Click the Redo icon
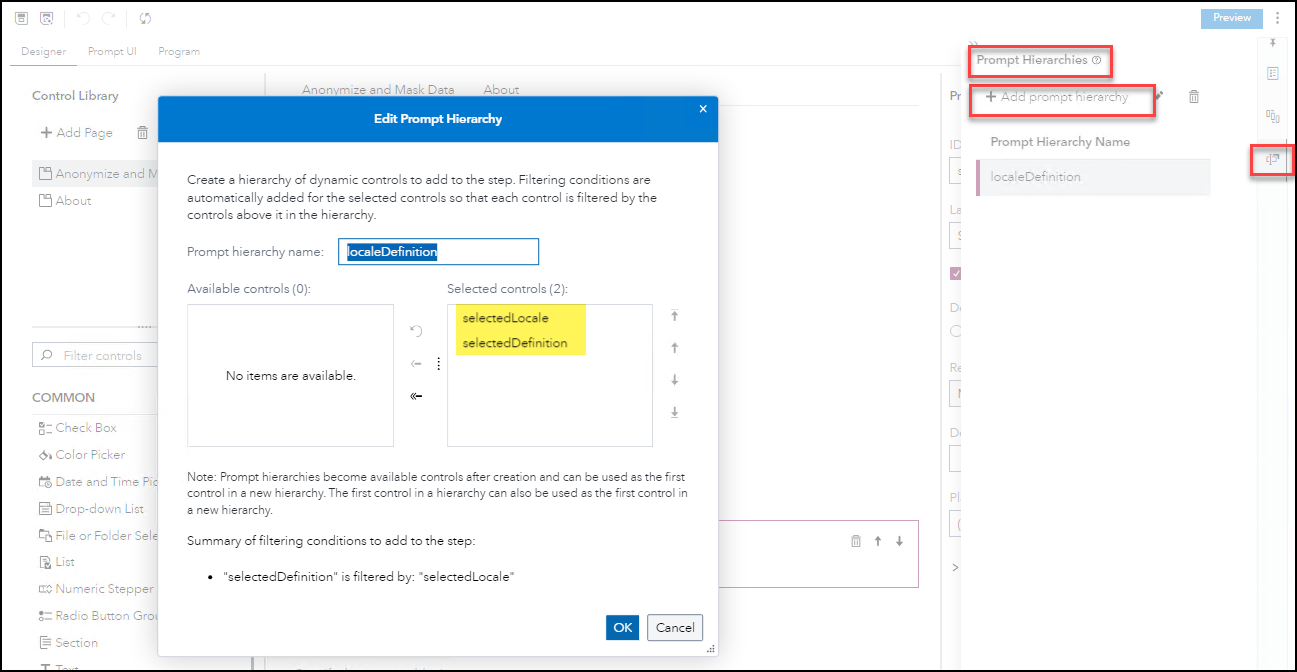Image resolution: width=1297 pixels, height=672 pixels. click(108, 18)
